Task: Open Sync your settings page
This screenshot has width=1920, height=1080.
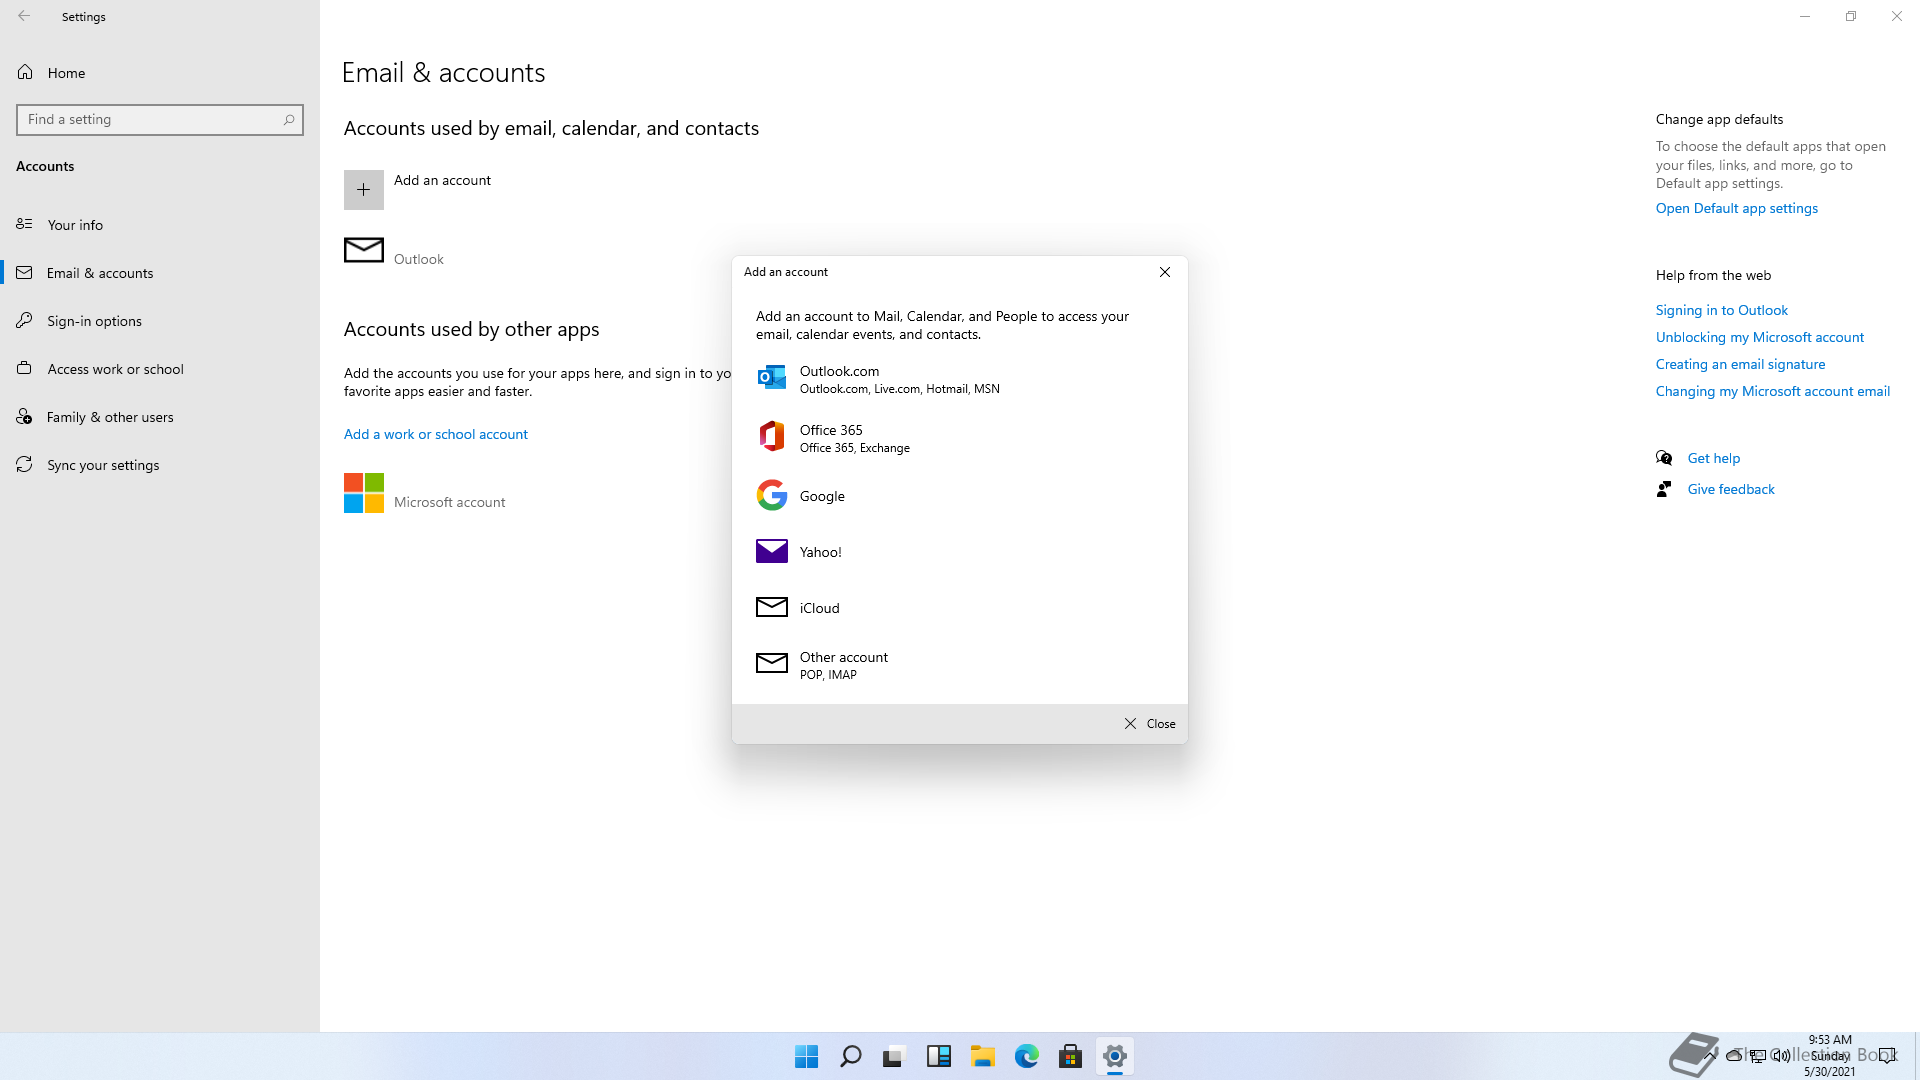Action: pyautogui.click(x=160, y=465)
